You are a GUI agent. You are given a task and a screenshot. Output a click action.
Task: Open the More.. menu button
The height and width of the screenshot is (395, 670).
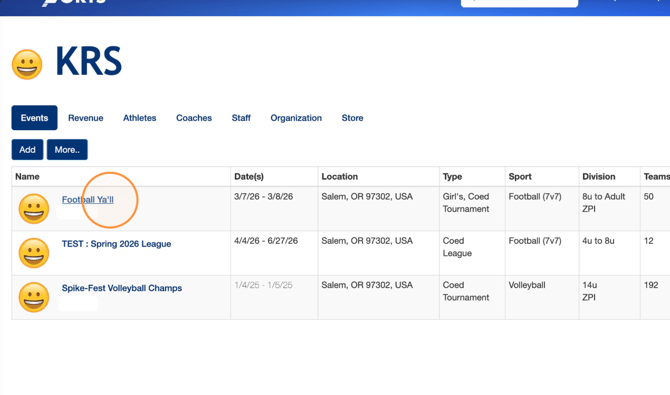67,150
